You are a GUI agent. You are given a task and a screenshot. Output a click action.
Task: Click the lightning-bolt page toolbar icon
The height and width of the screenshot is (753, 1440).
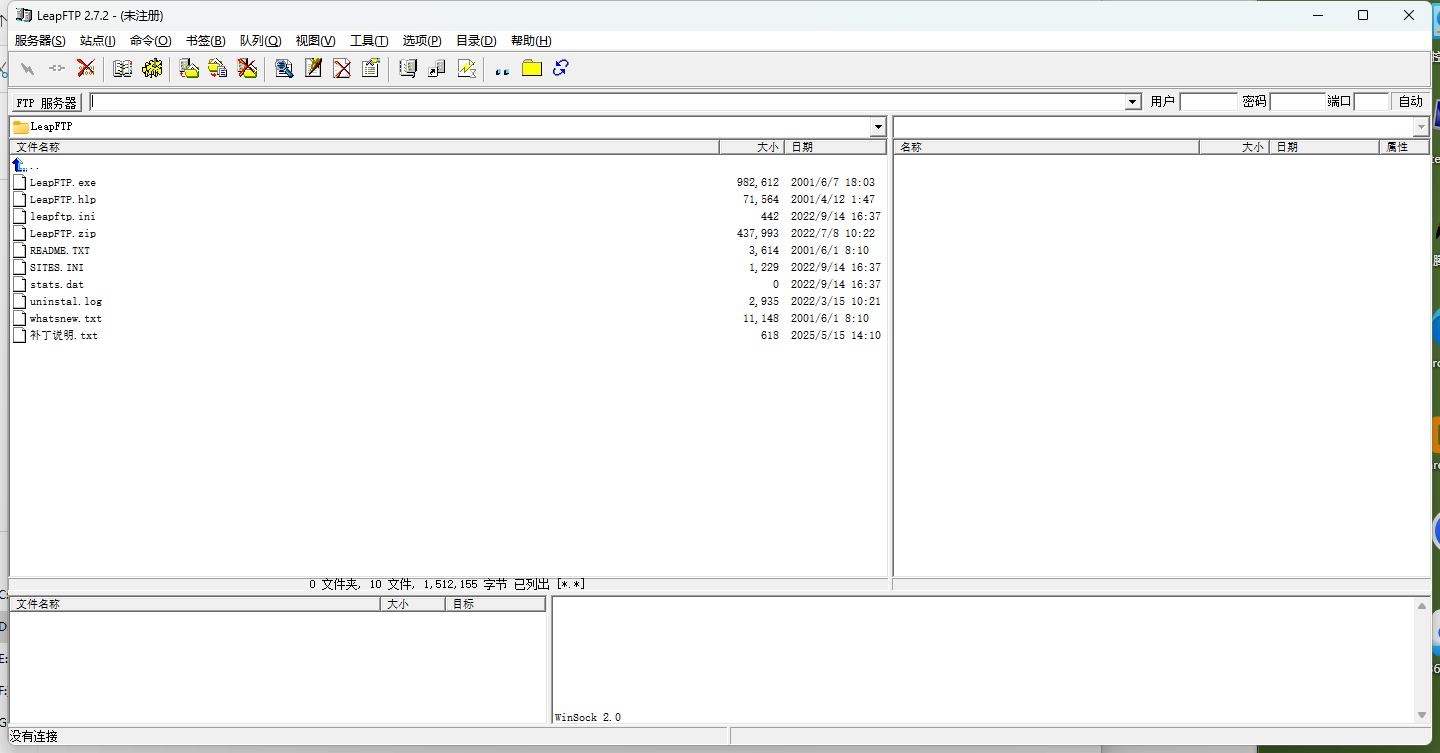click(x=466, y=69)
